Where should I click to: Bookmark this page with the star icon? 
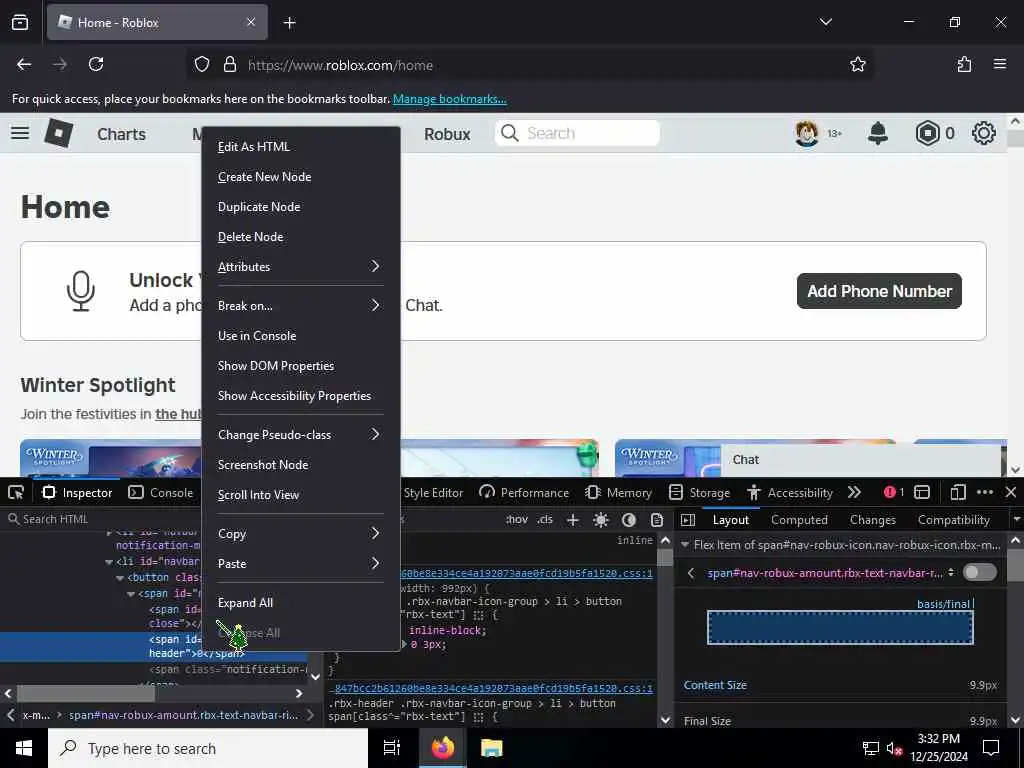tap(857, 65)
